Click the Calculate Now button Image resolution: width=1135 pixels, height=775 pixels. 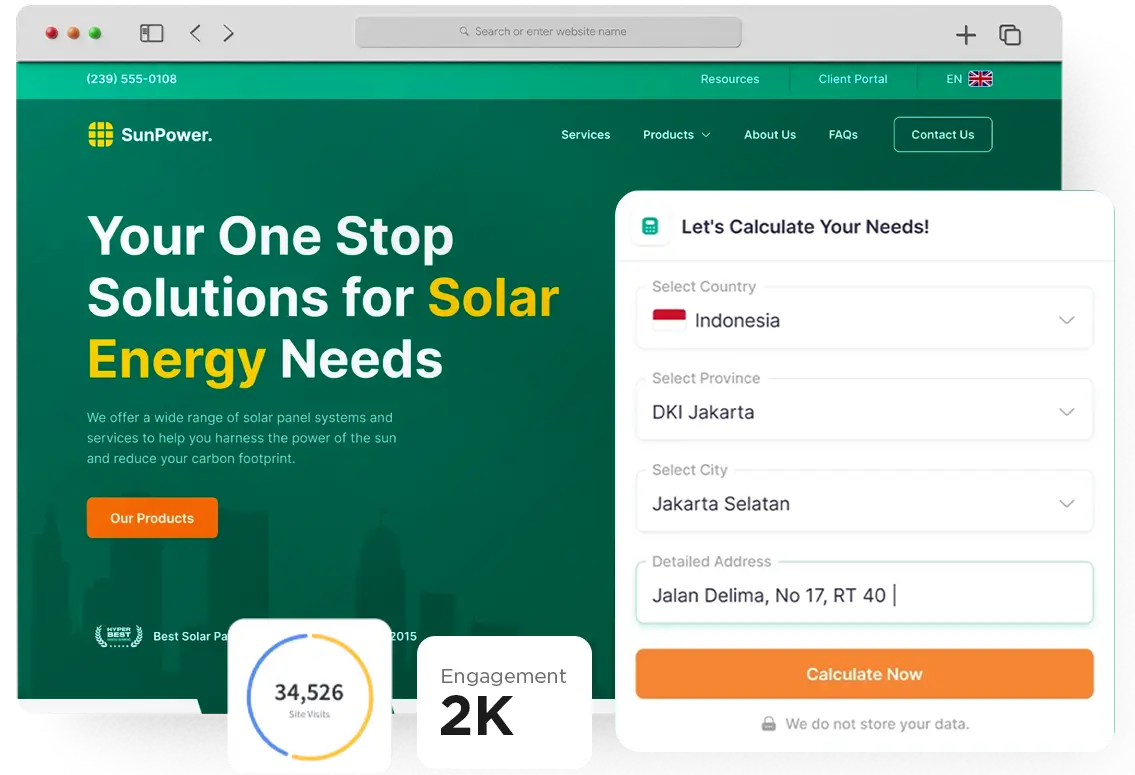click(x=864, y=674)
